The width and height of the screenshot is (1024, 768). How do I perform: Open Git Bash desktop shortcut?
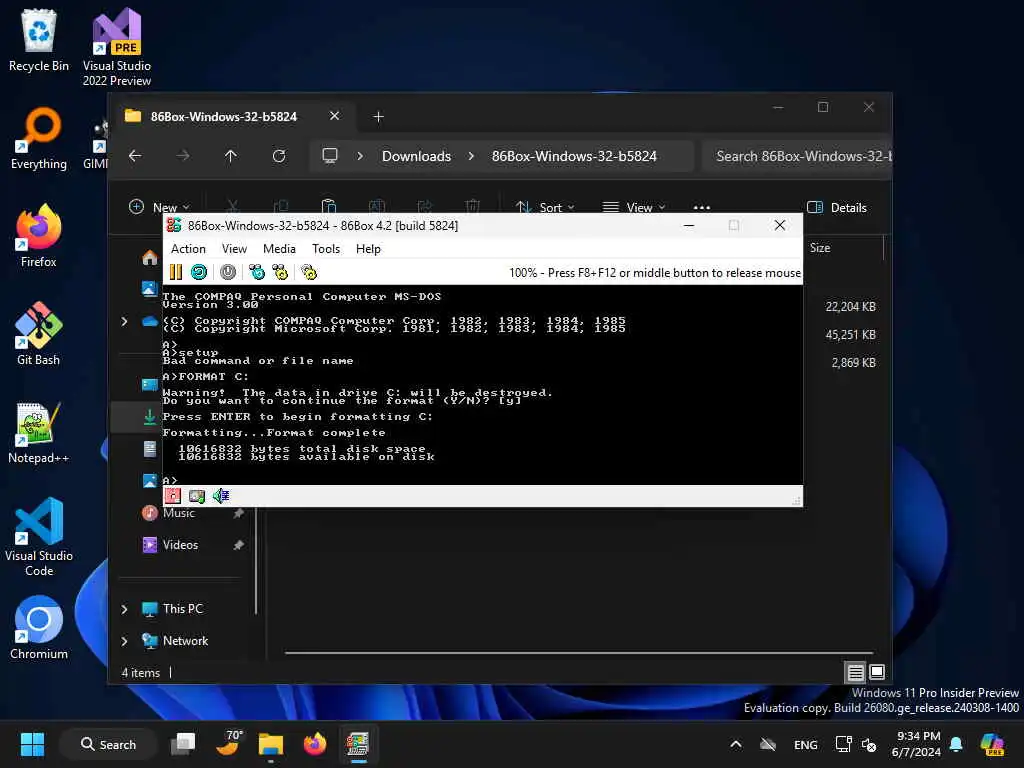[39, 334]
